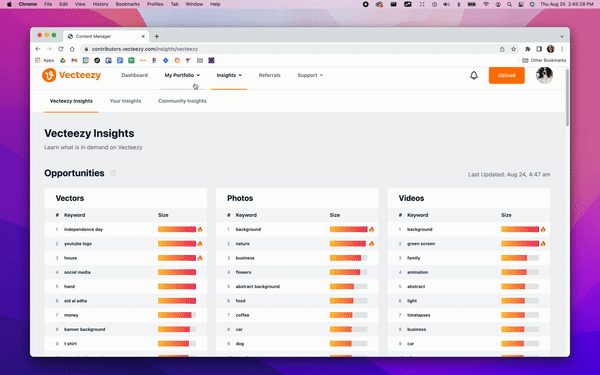Click the 'family' keyword in Videos
The height and width of the screenshot is (375, 600).
click(414, 258)
